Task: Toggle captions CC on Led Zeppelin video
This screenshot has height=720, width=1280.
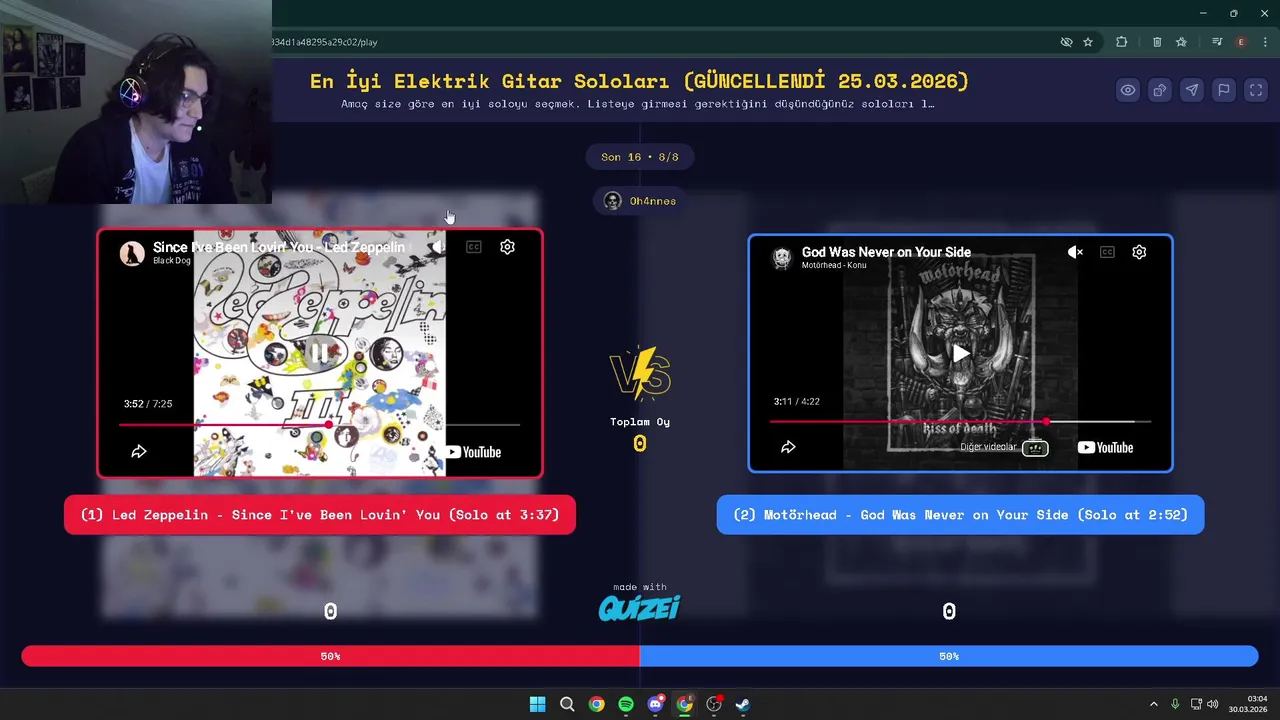Action: [474, 247]
